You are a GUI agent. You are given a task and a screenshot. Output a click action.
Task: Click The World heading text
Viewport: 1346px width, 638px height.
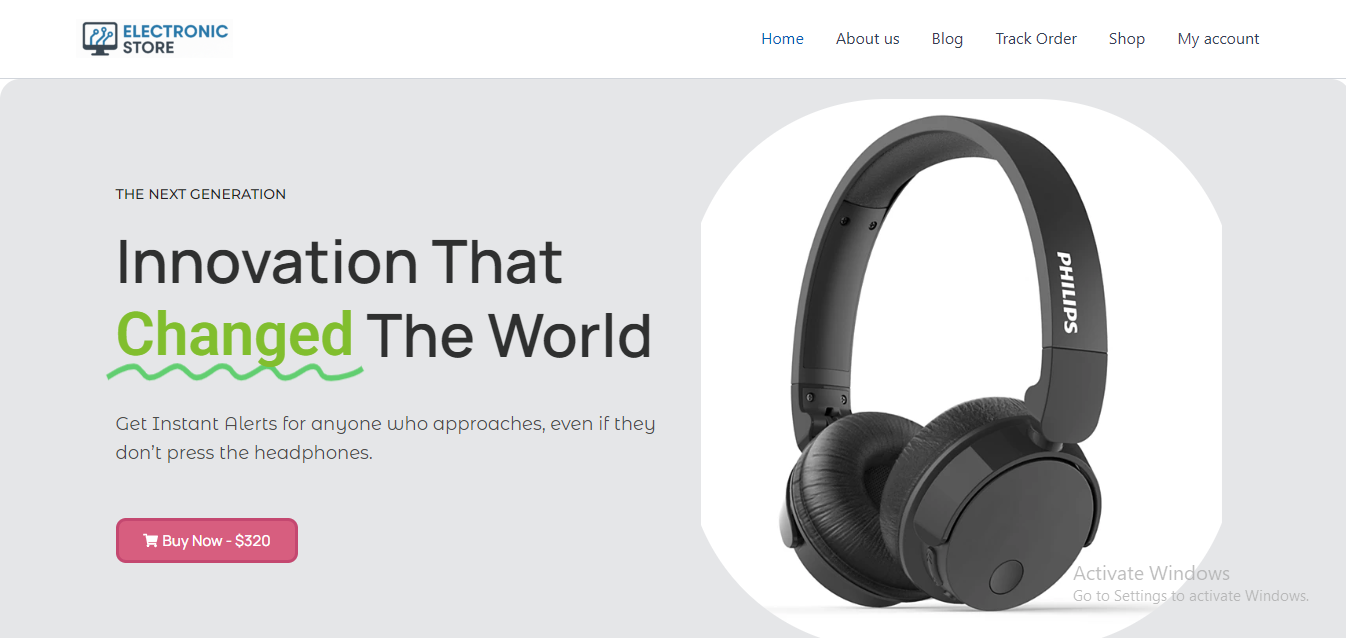point(509,335)
